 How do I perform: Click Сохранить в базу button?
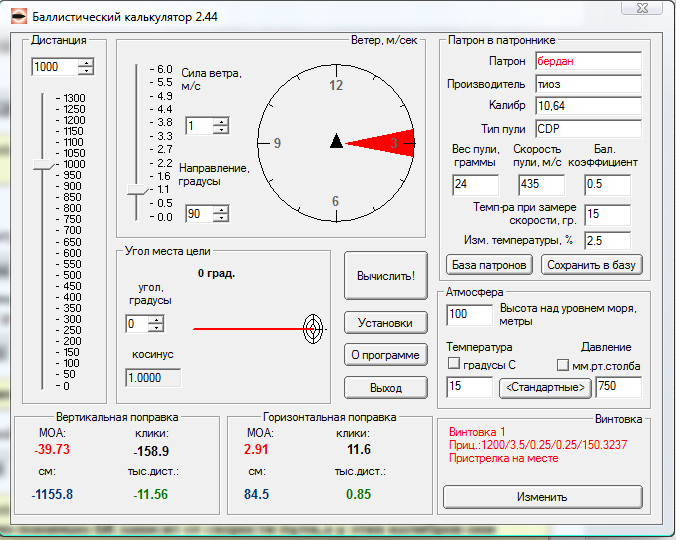tap(592, 265)
